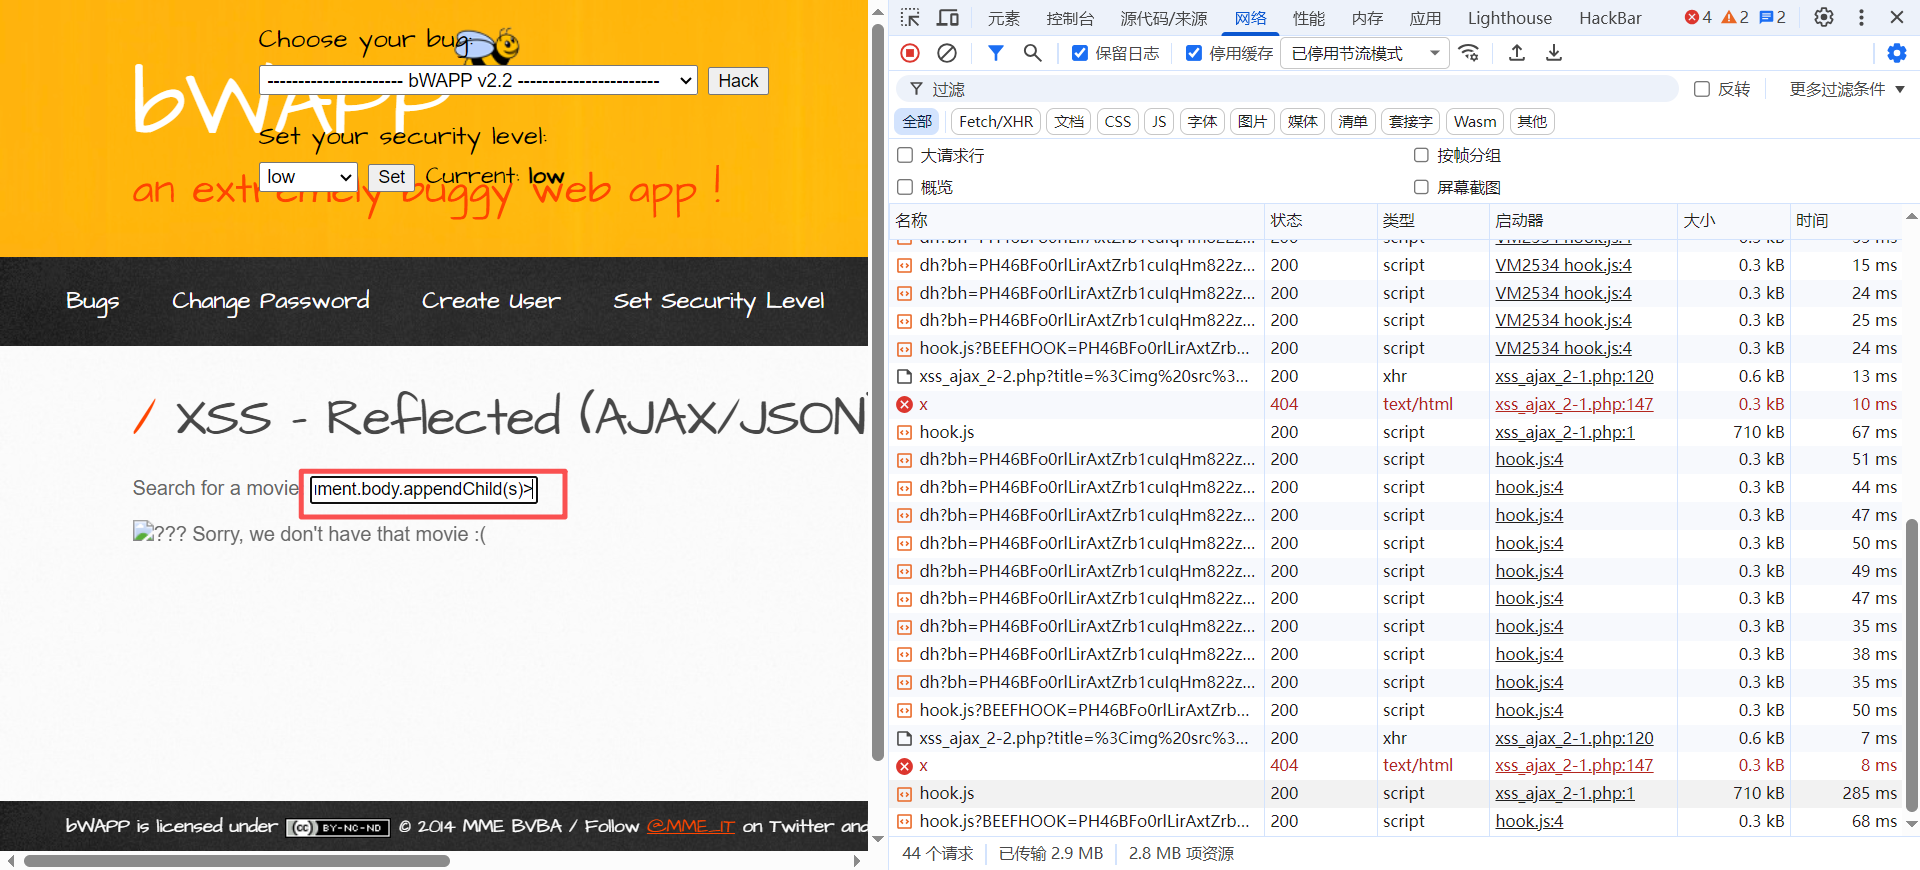Stop recording the network log
1920x870 pixels.
pos(910,53)
